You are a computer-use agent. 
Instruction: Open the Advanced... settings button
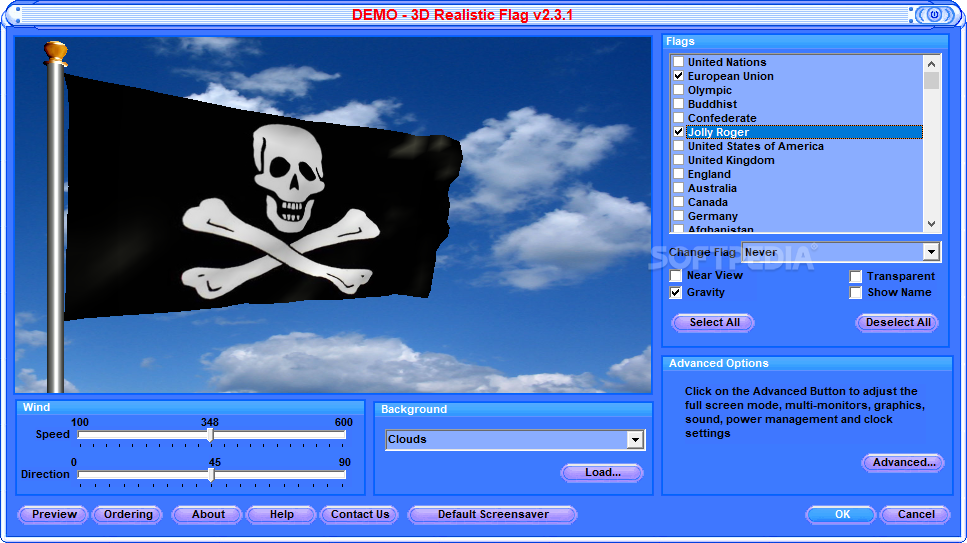click(903, 463)
